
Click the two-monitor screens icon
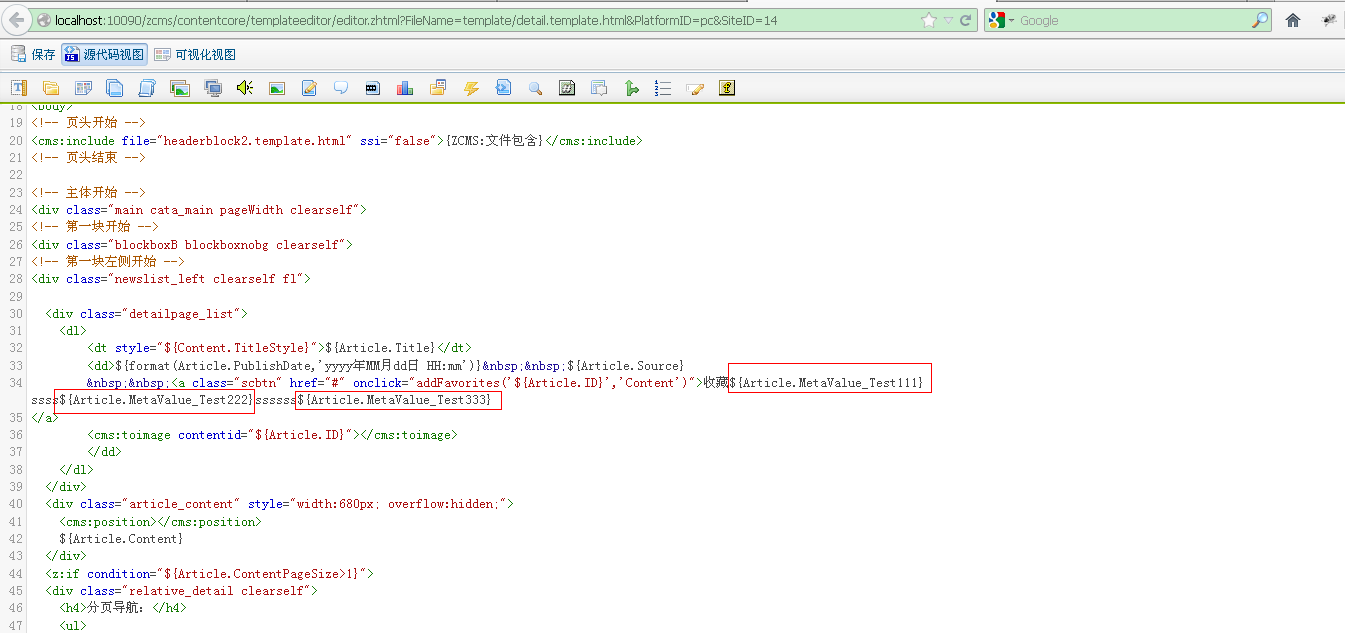(212, 88)
